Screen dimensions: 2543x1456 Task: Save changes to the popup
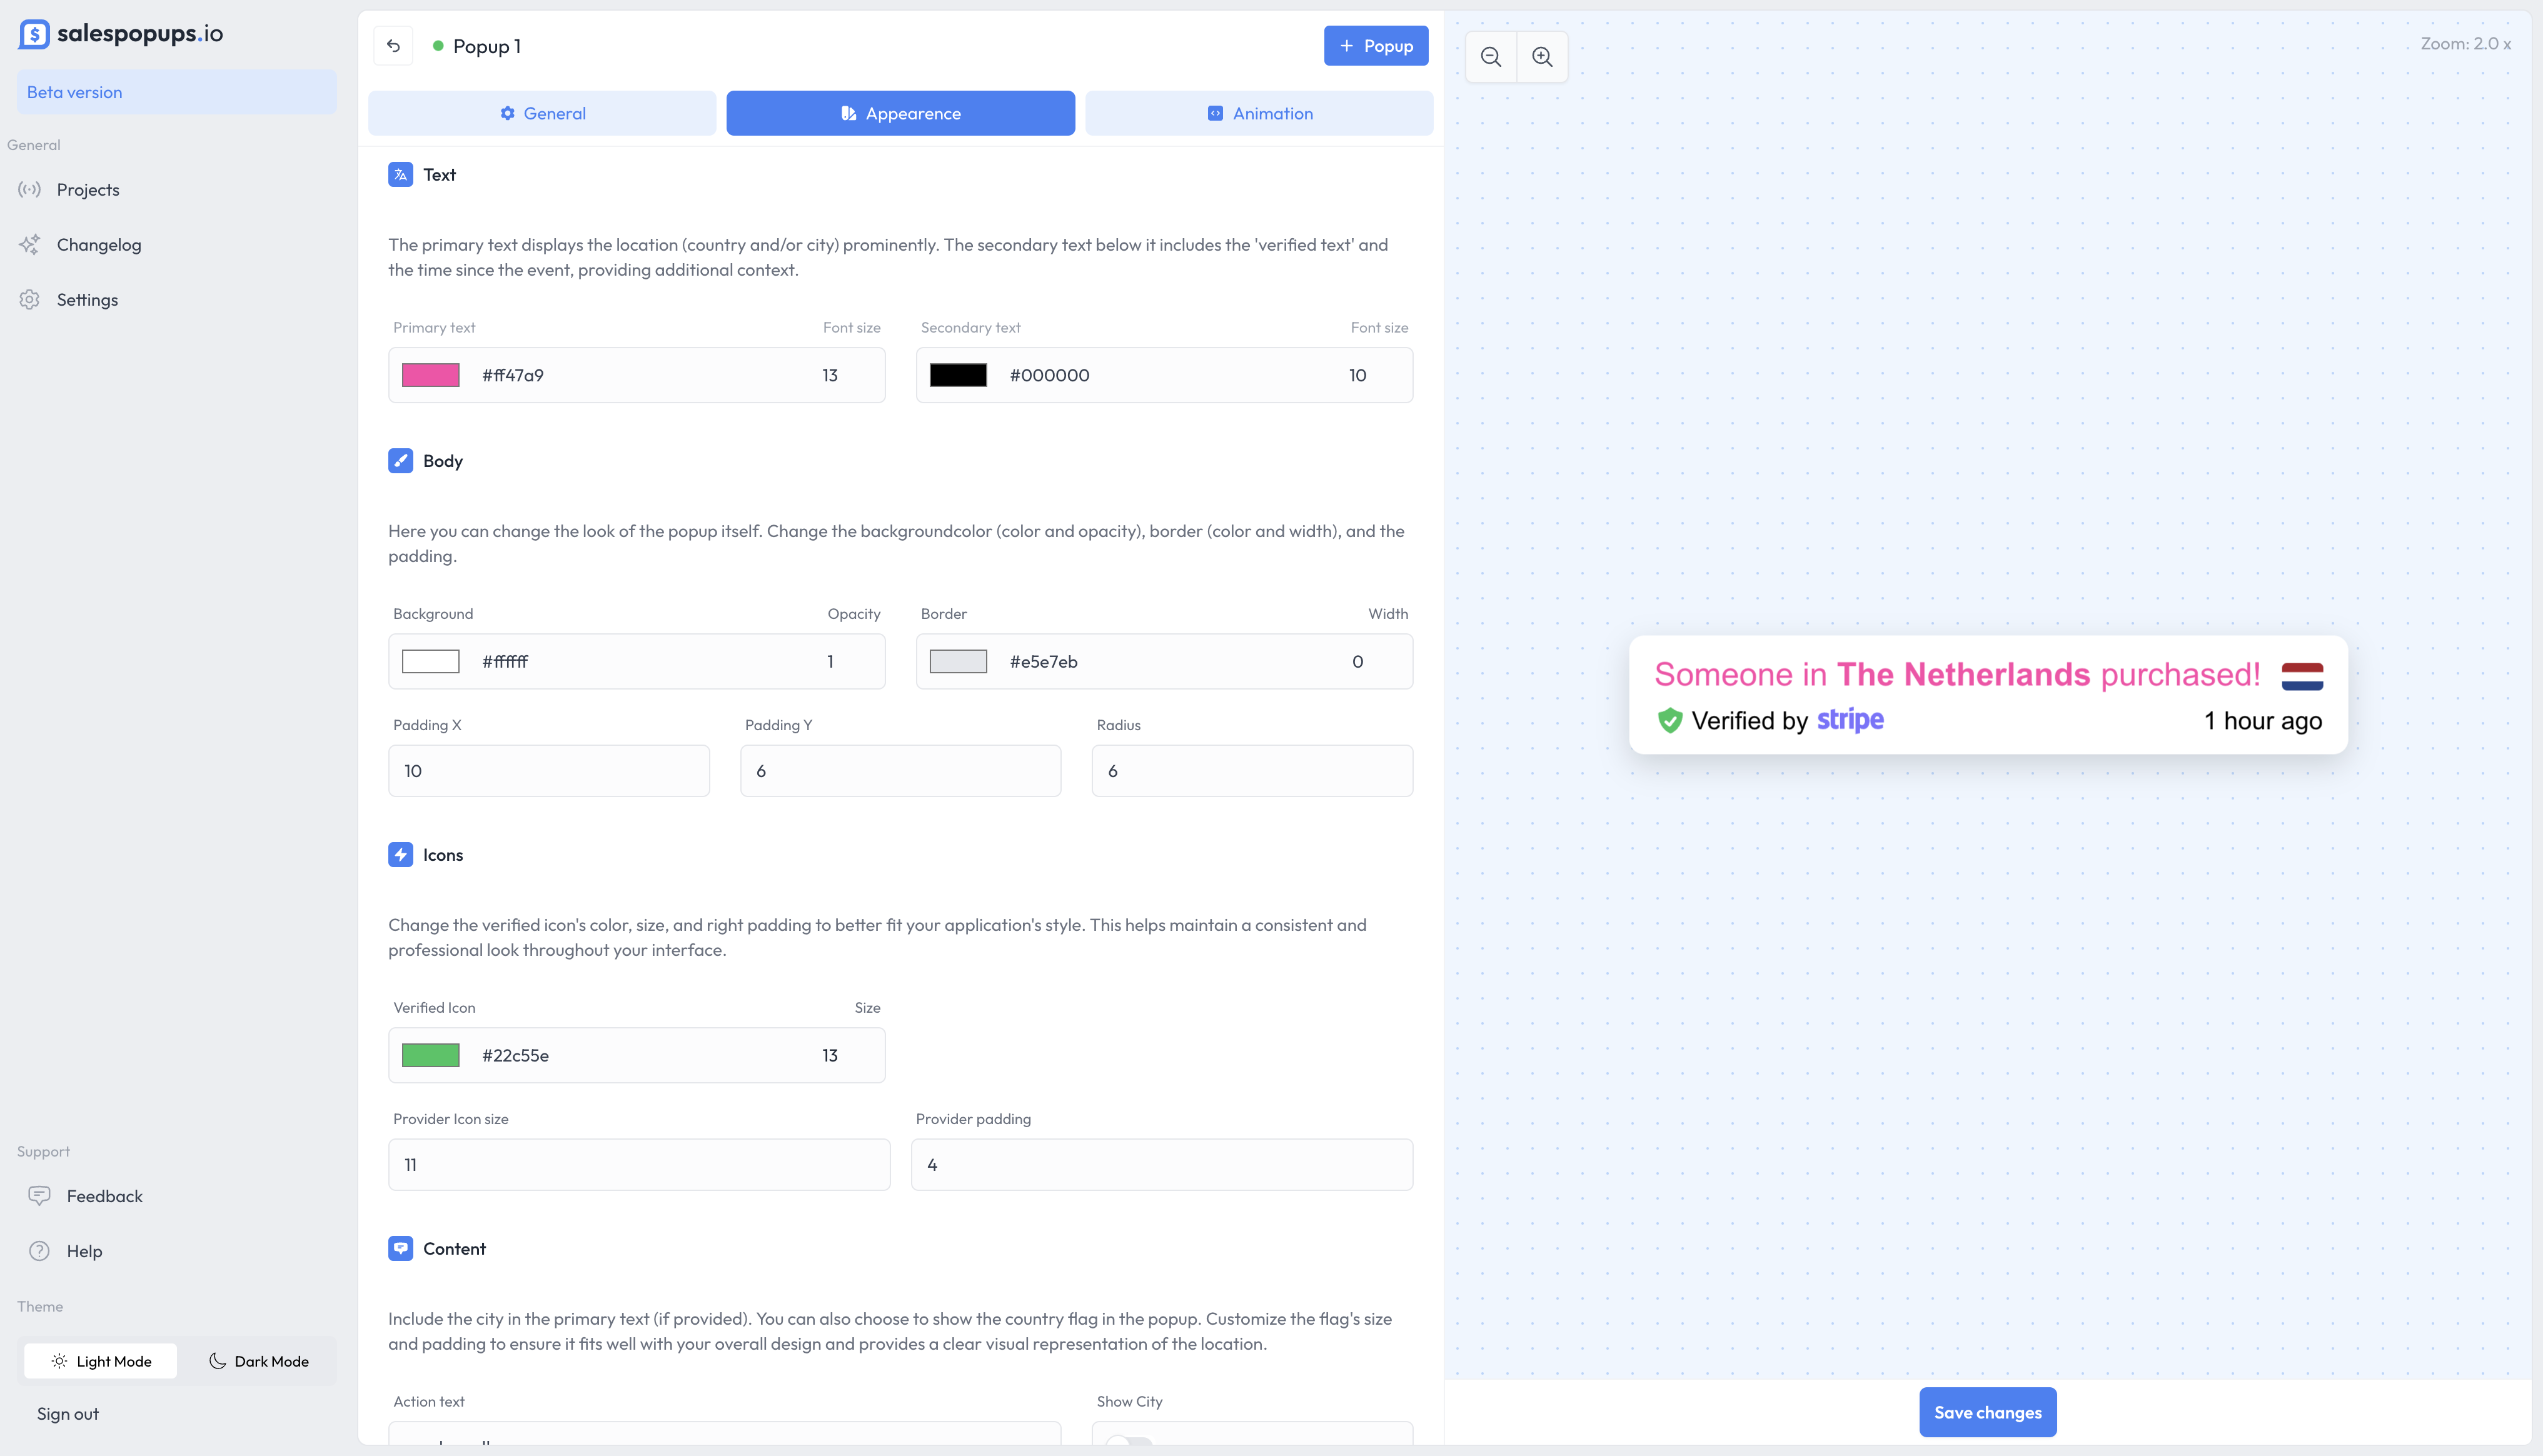[x=1988, y=1412]
